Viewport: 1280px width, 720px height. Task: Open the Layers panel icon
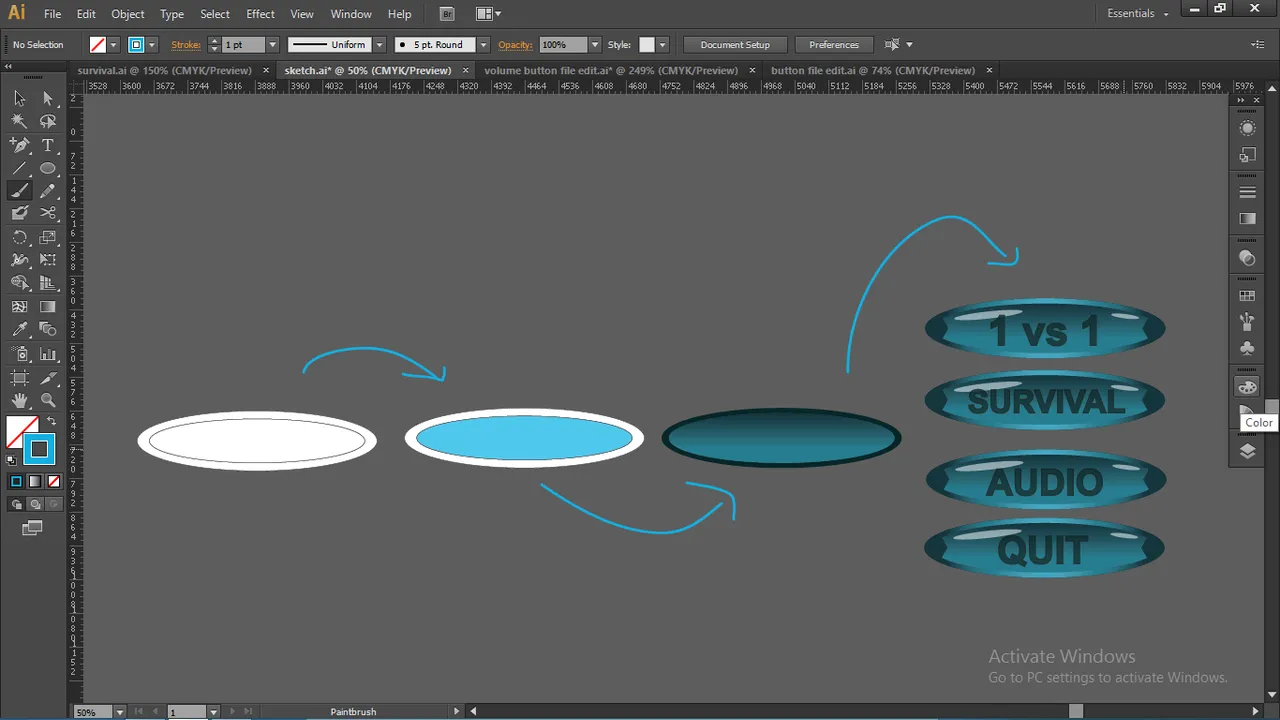tap(1247, 451)
